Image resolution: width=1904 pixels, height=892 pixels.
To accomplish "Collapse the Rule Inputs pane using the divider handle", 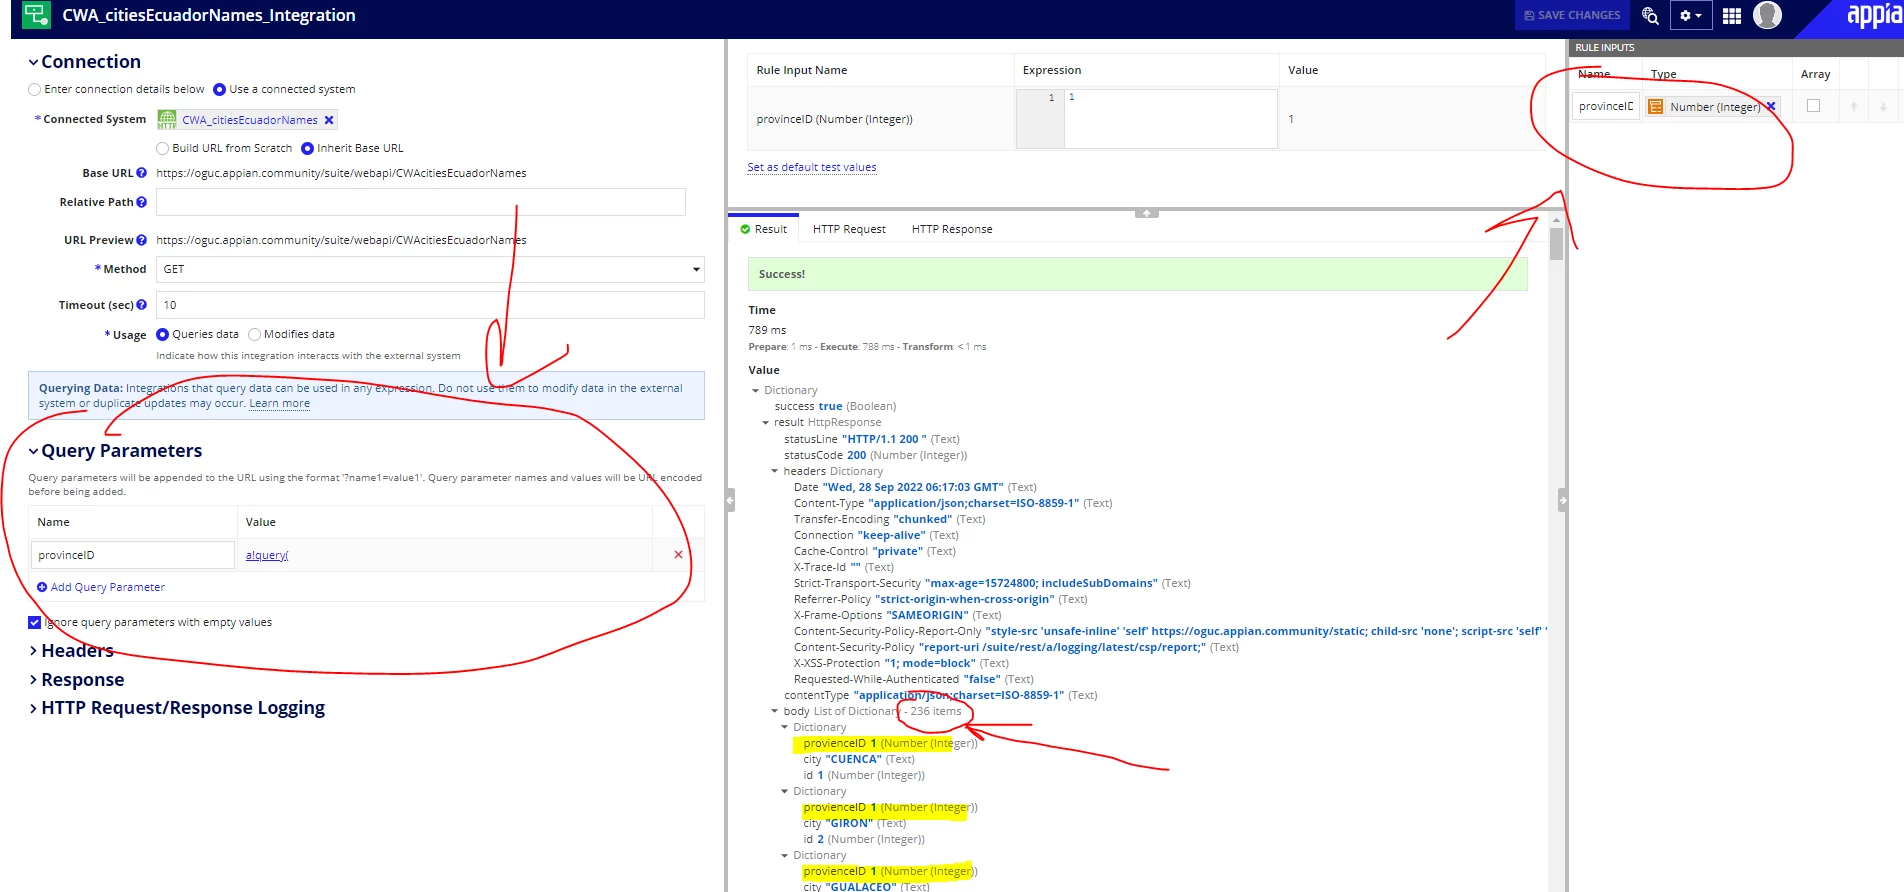I will 1562,500.
